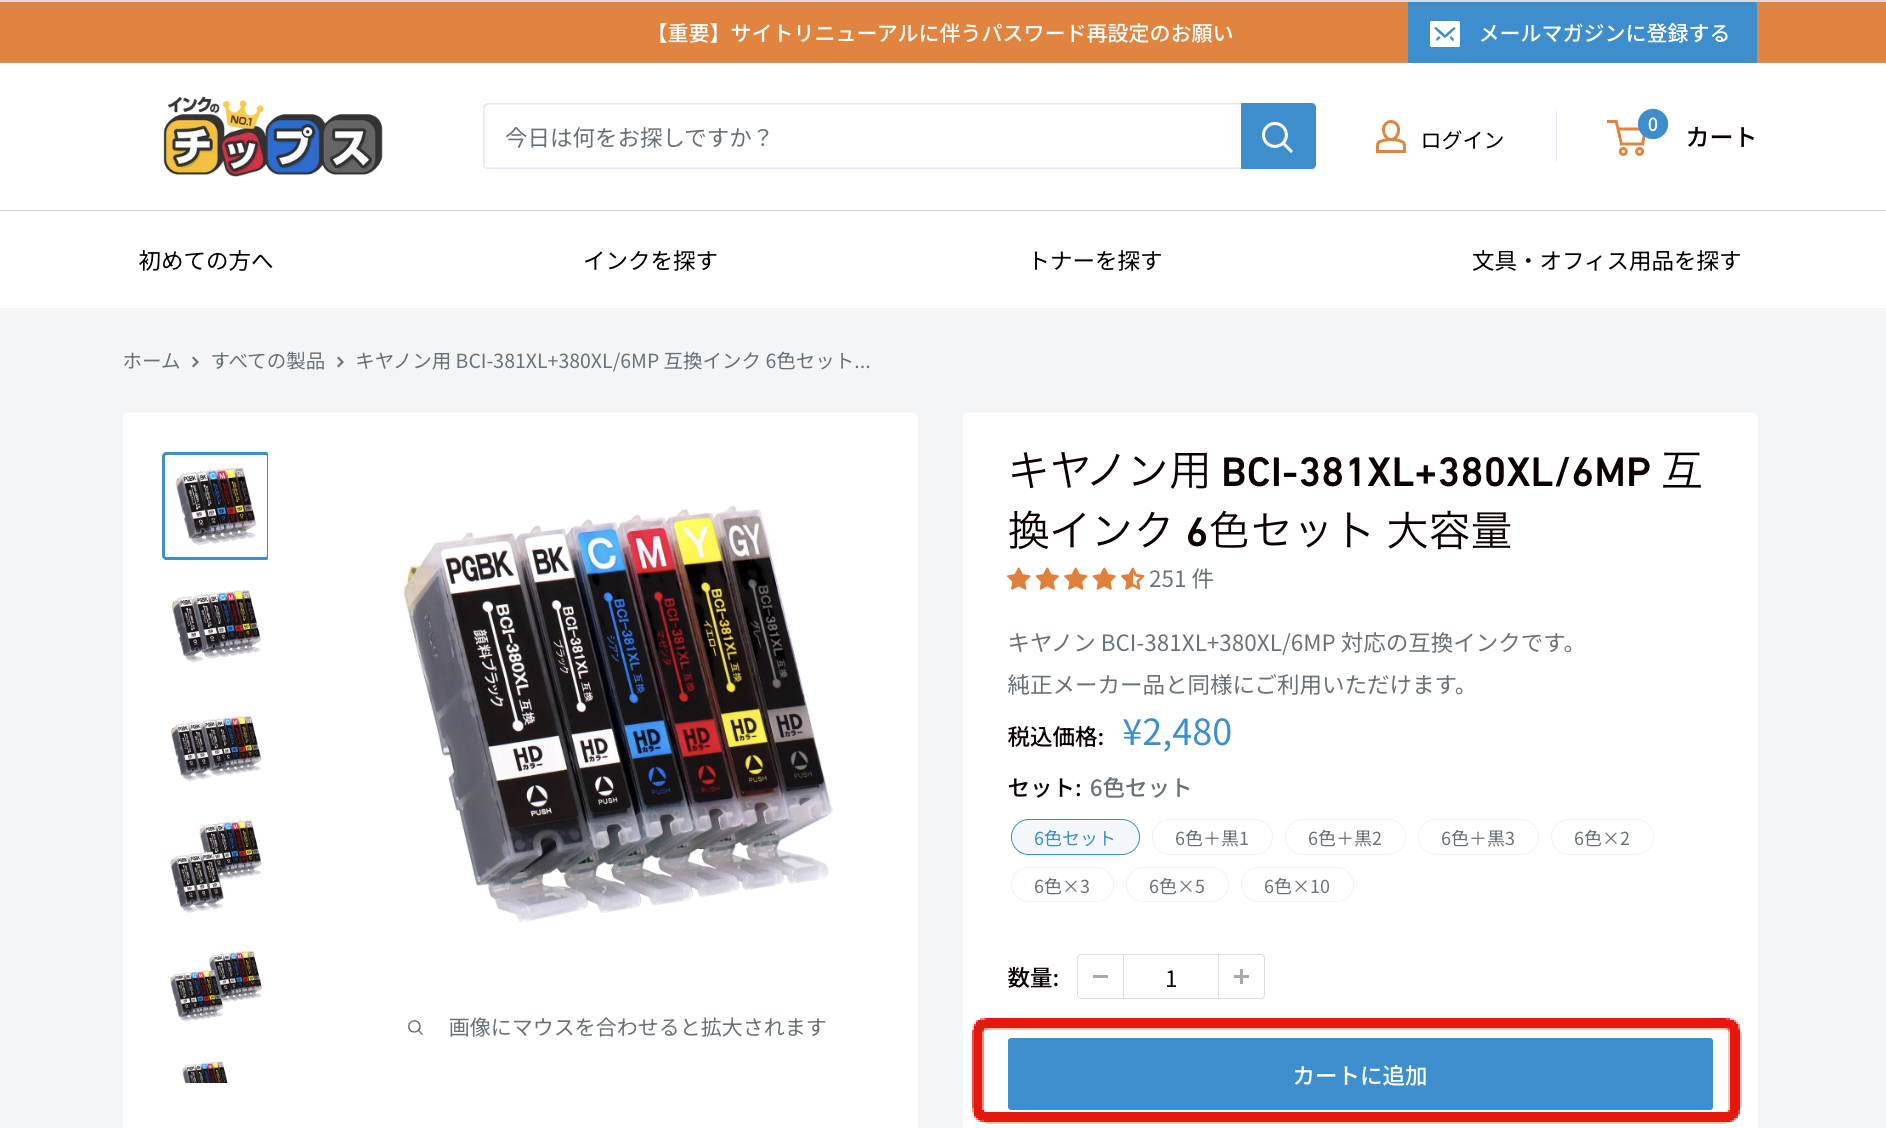This screenshot has width=1886, height=1128.
Task: Open the インクを探す menu
Action: click(x=651, y=260)
